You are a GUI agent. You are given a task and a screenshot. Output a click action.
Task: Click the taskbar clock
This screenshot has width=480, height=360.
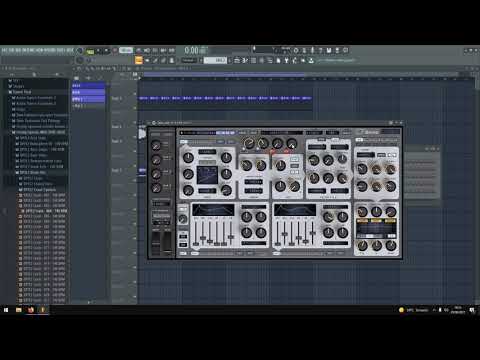(458, 310)
